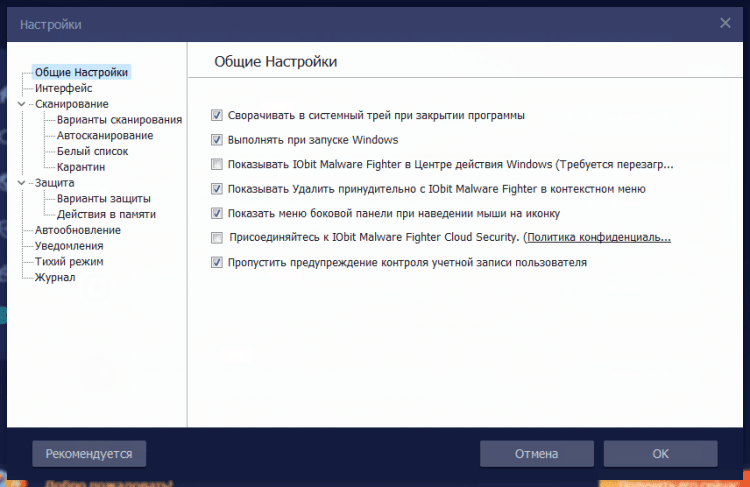
Task: Open Действия в памяти settings
Action: click(107, 214)
